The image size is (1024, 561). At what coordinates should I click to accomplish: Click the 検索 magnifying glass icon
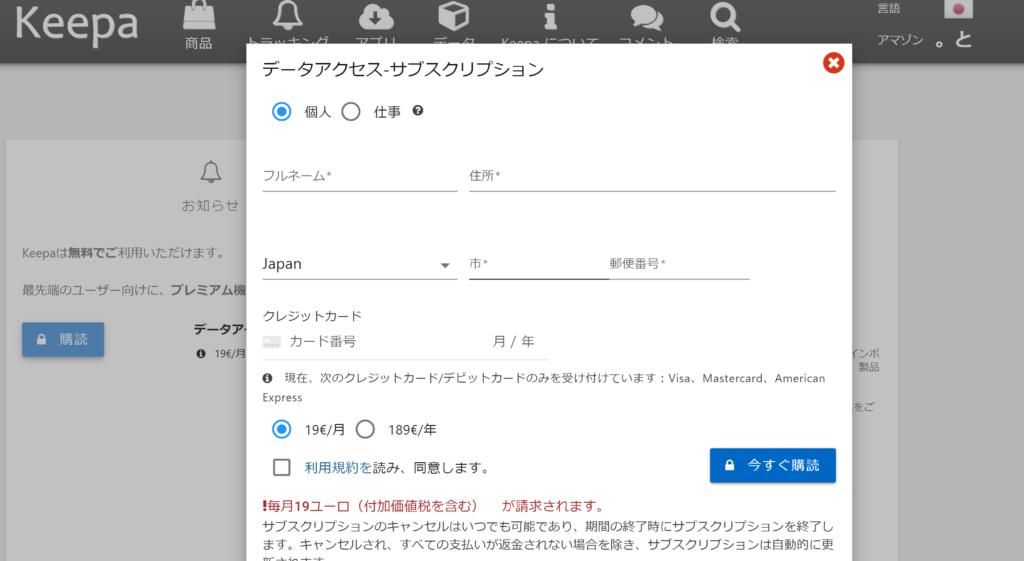(x=724, y=16)
